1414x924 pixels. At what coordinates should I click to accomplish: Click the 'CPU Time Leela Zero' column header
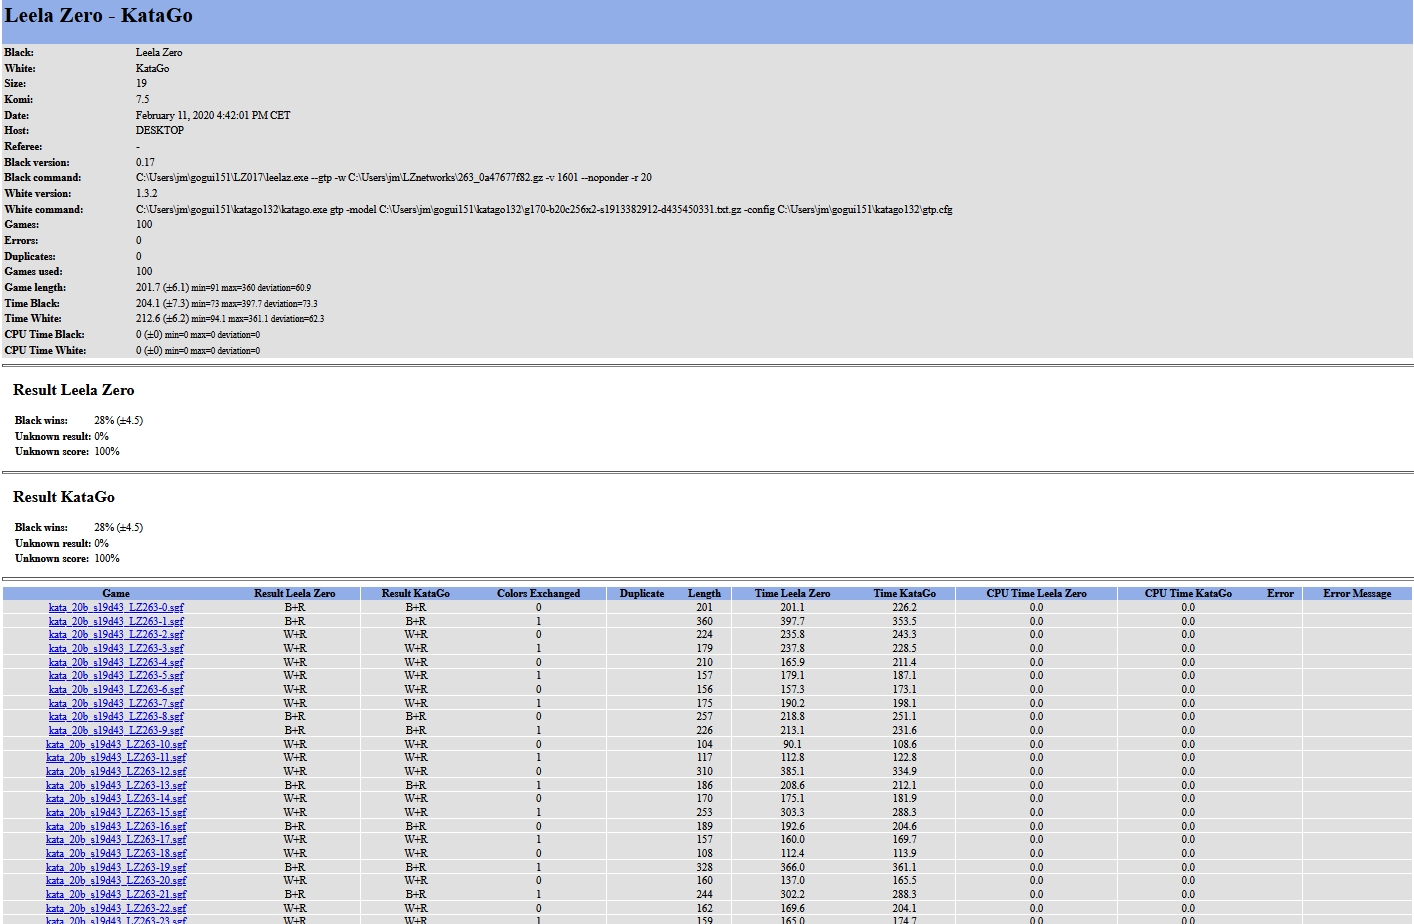click(1036, 593)
